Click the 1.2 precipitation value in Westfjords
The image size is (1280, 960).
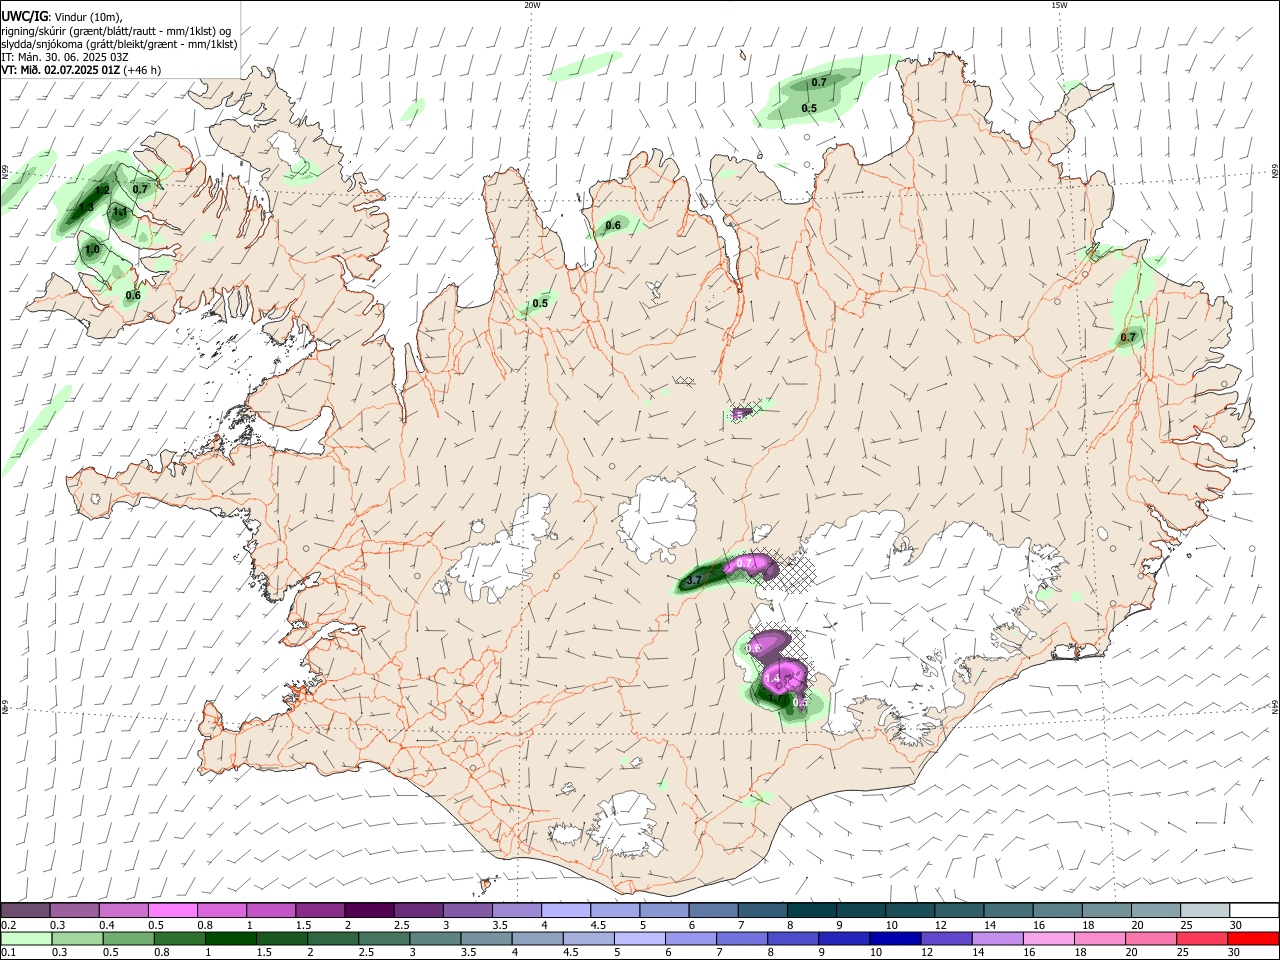tap(102, 190)
